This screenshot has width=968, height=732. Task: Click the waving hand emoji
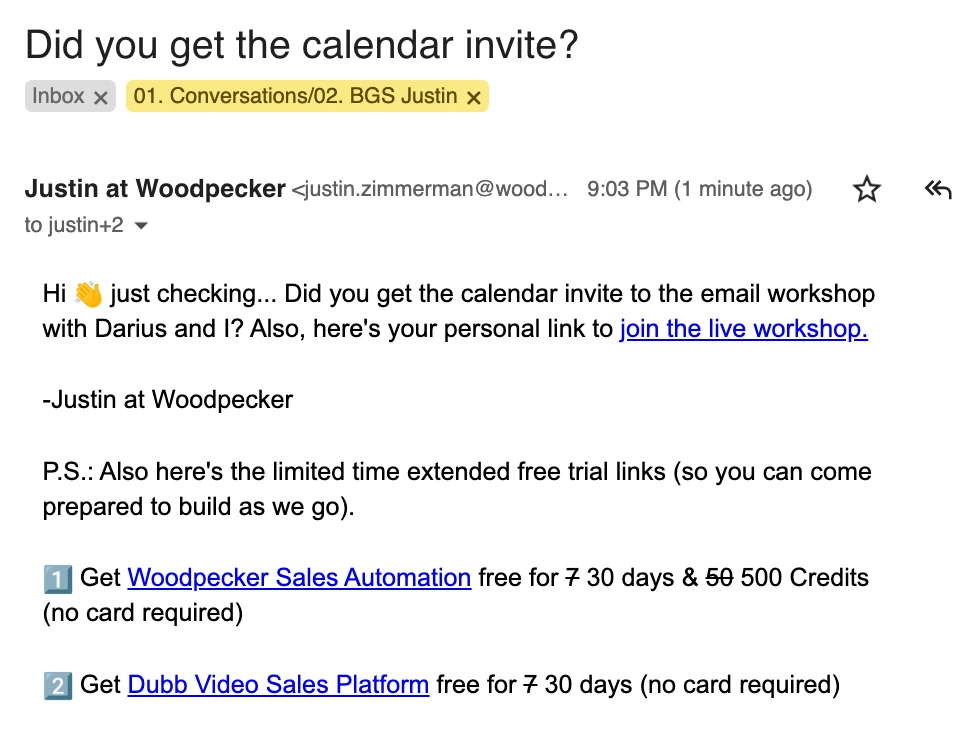click(88, 295)
